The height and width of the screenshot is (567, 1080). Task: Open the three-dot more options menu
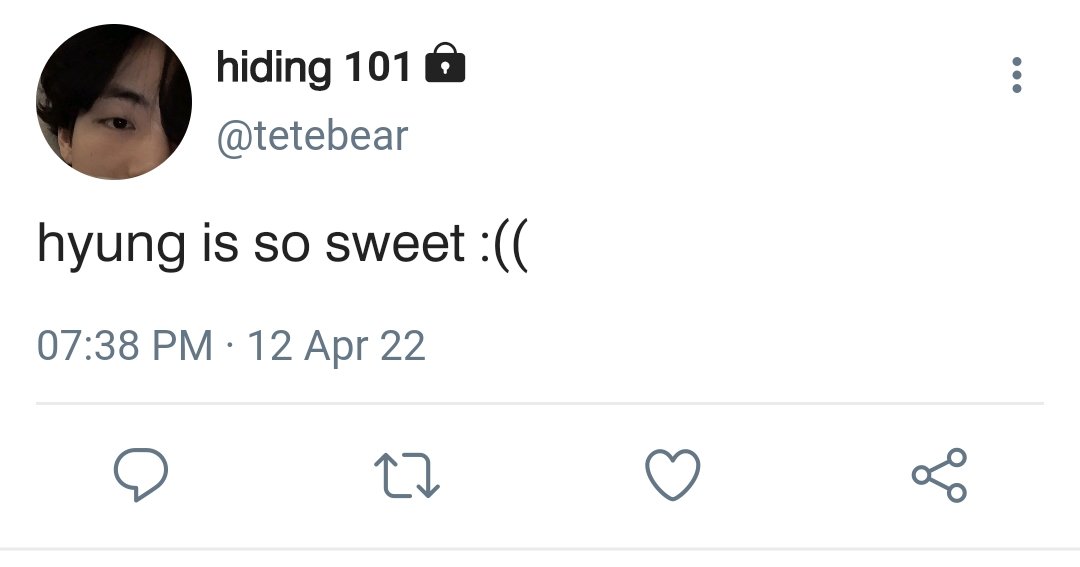point(1017,75)
